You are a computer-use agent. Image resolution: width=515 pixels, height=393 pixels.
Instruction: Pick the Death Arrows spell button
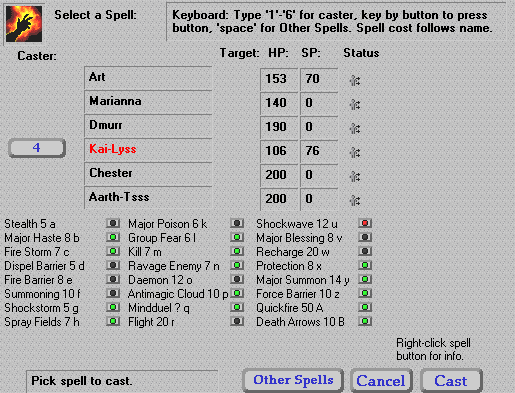pos(365,321)
